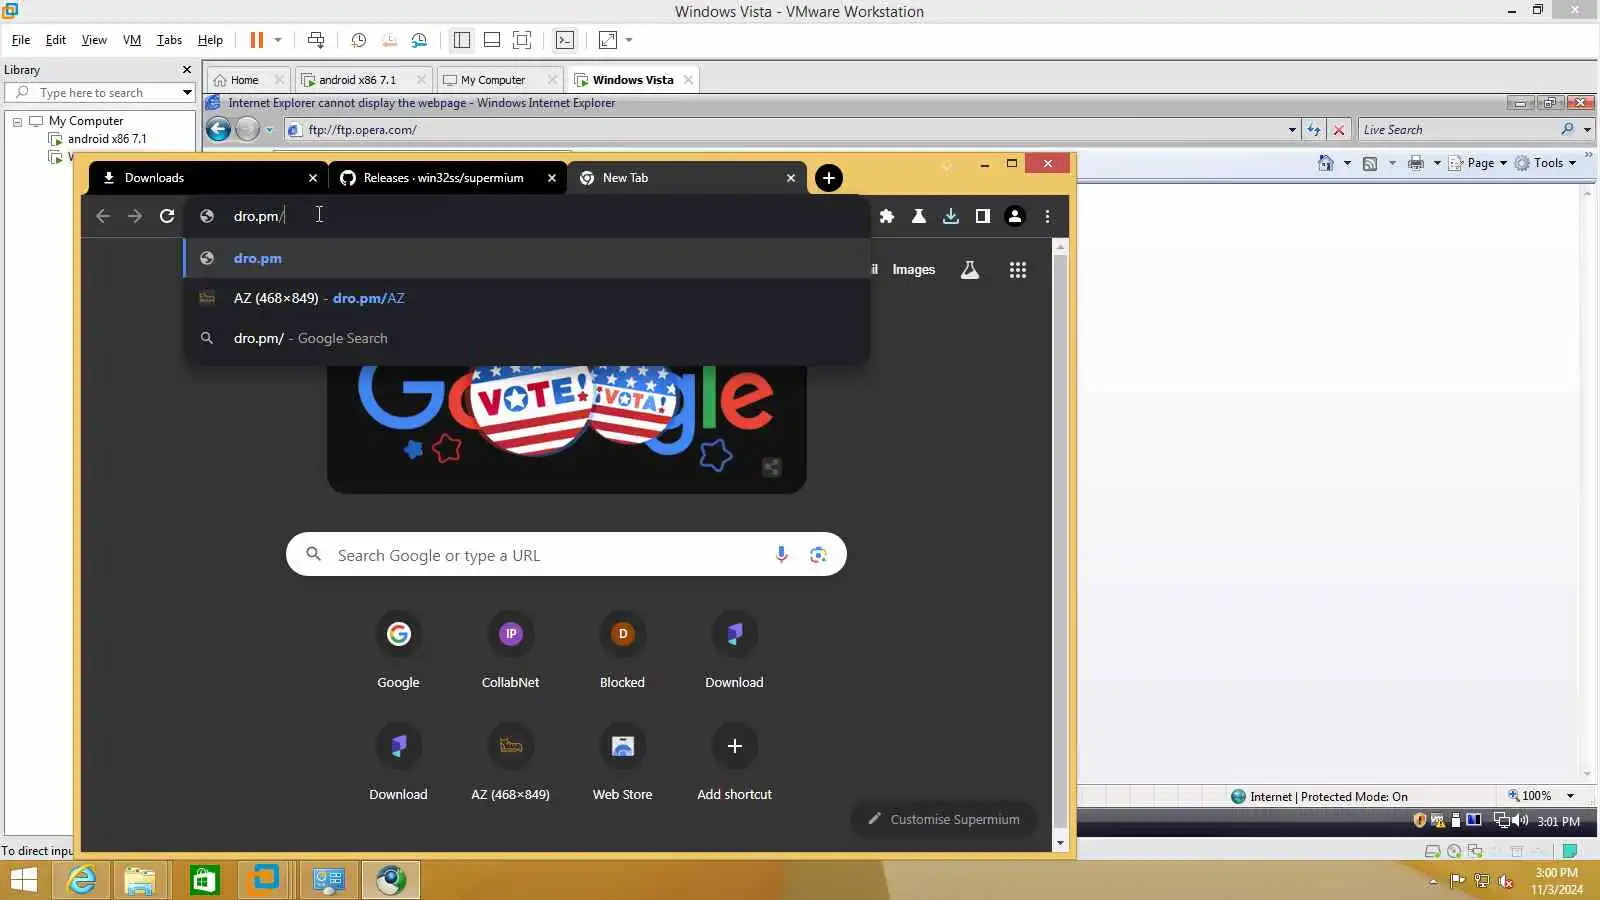Stop loading in Internet Explorer
The width and height of the screenshot is (1600, 900).
(1339, 130)
